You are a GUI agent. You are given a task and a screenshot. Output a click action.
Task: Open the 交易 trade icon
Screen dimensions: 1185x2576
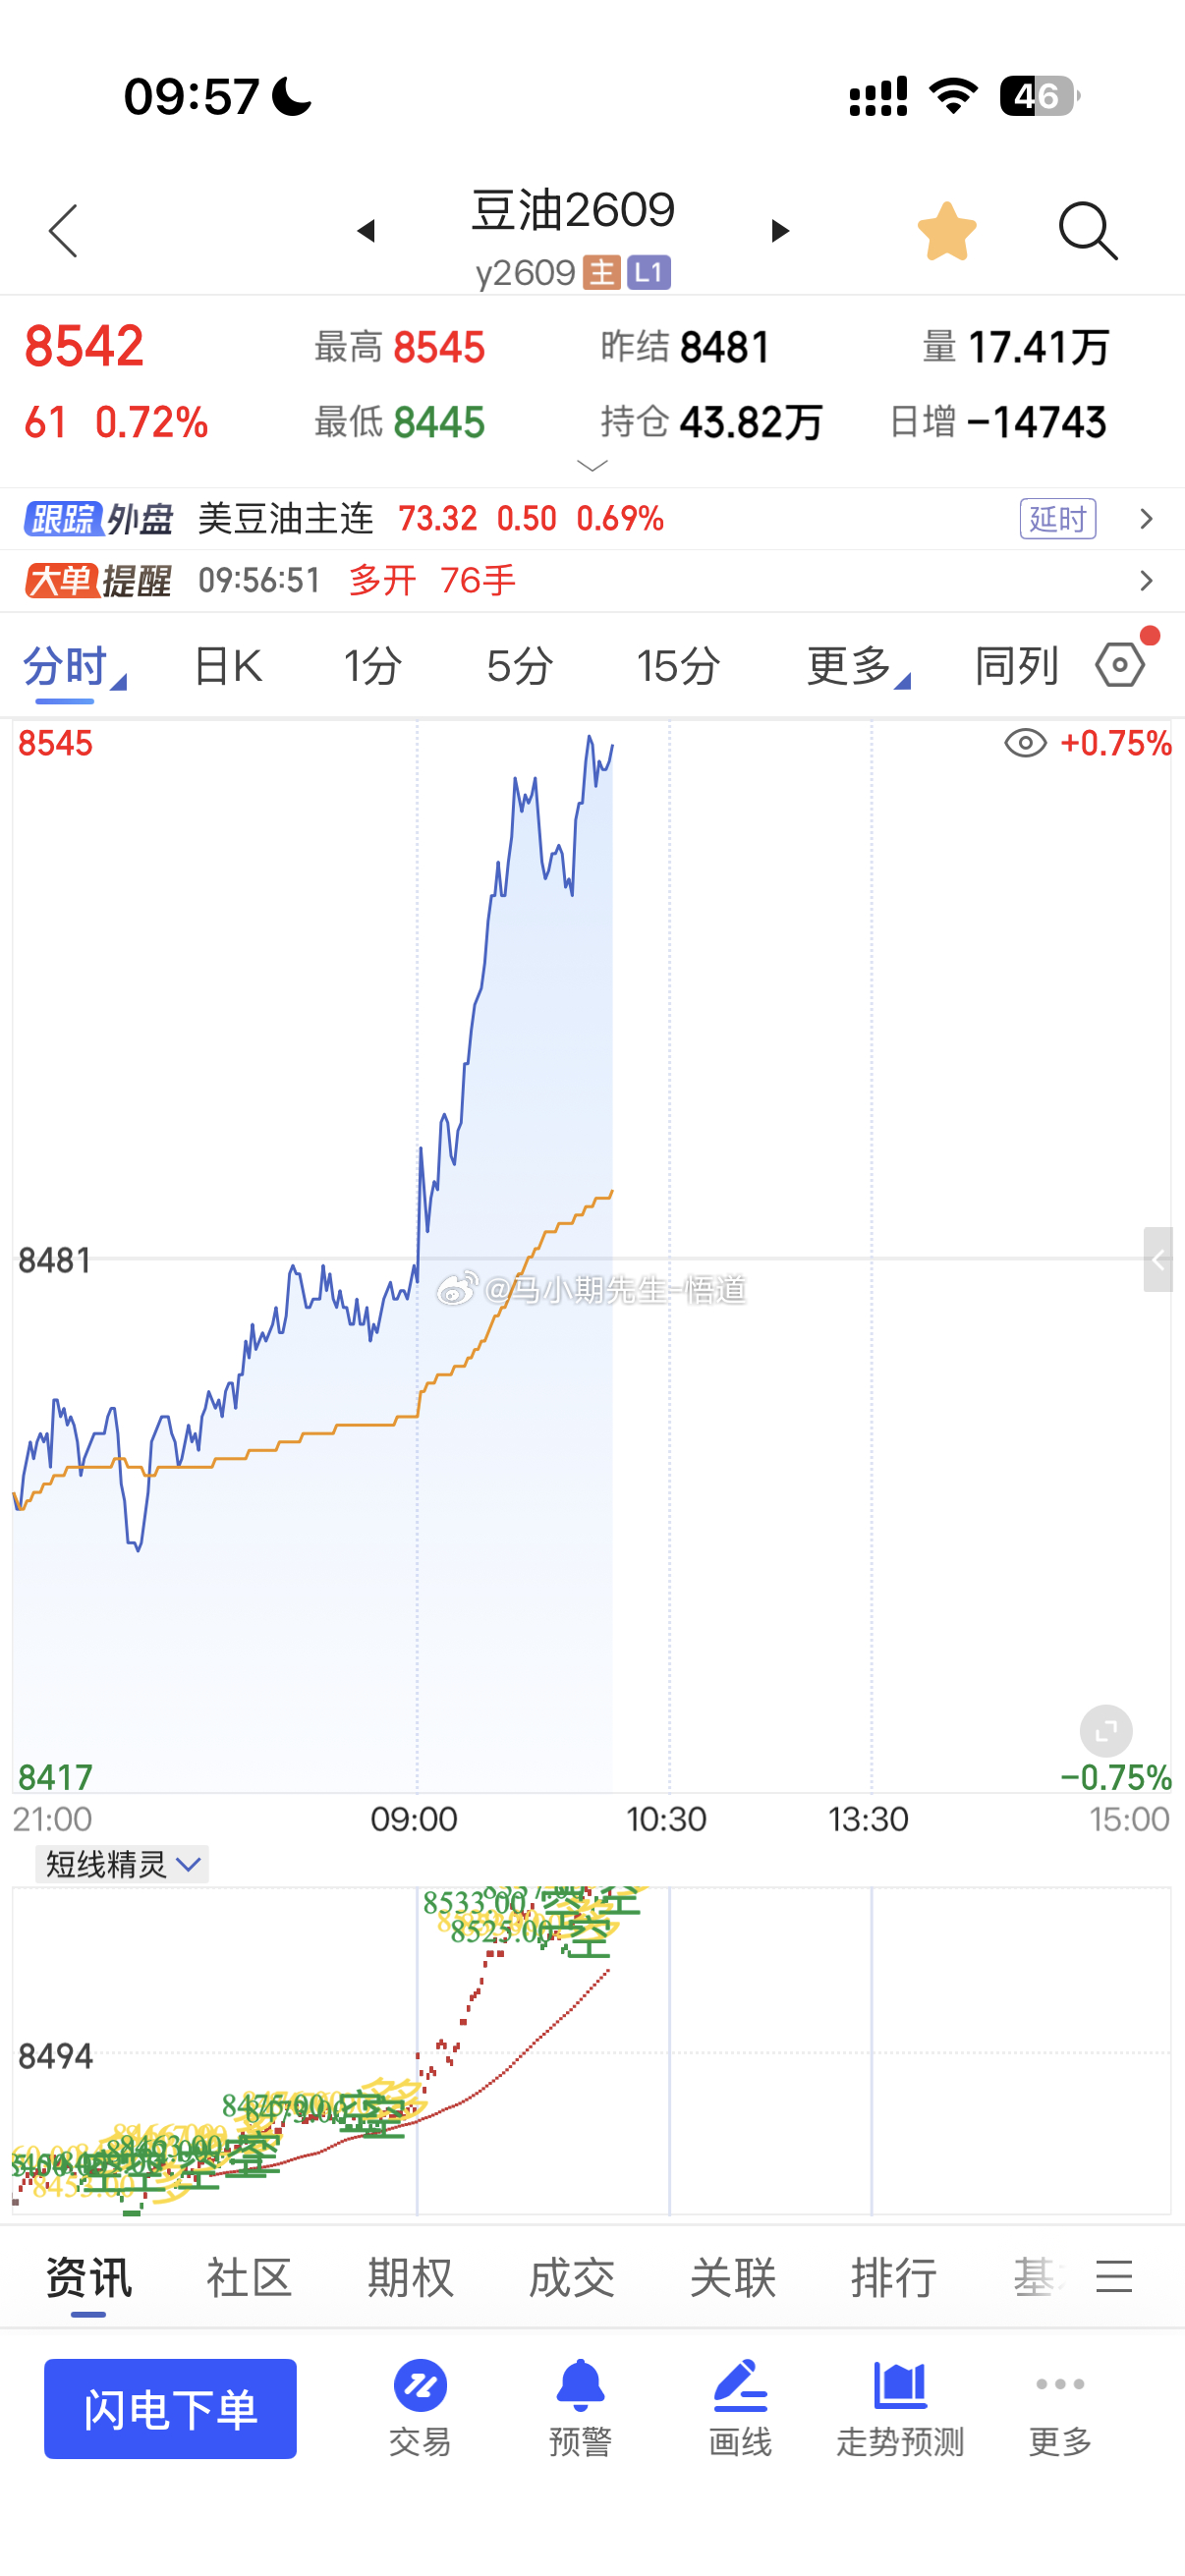pyautogui.click(x=420, y=2387)
